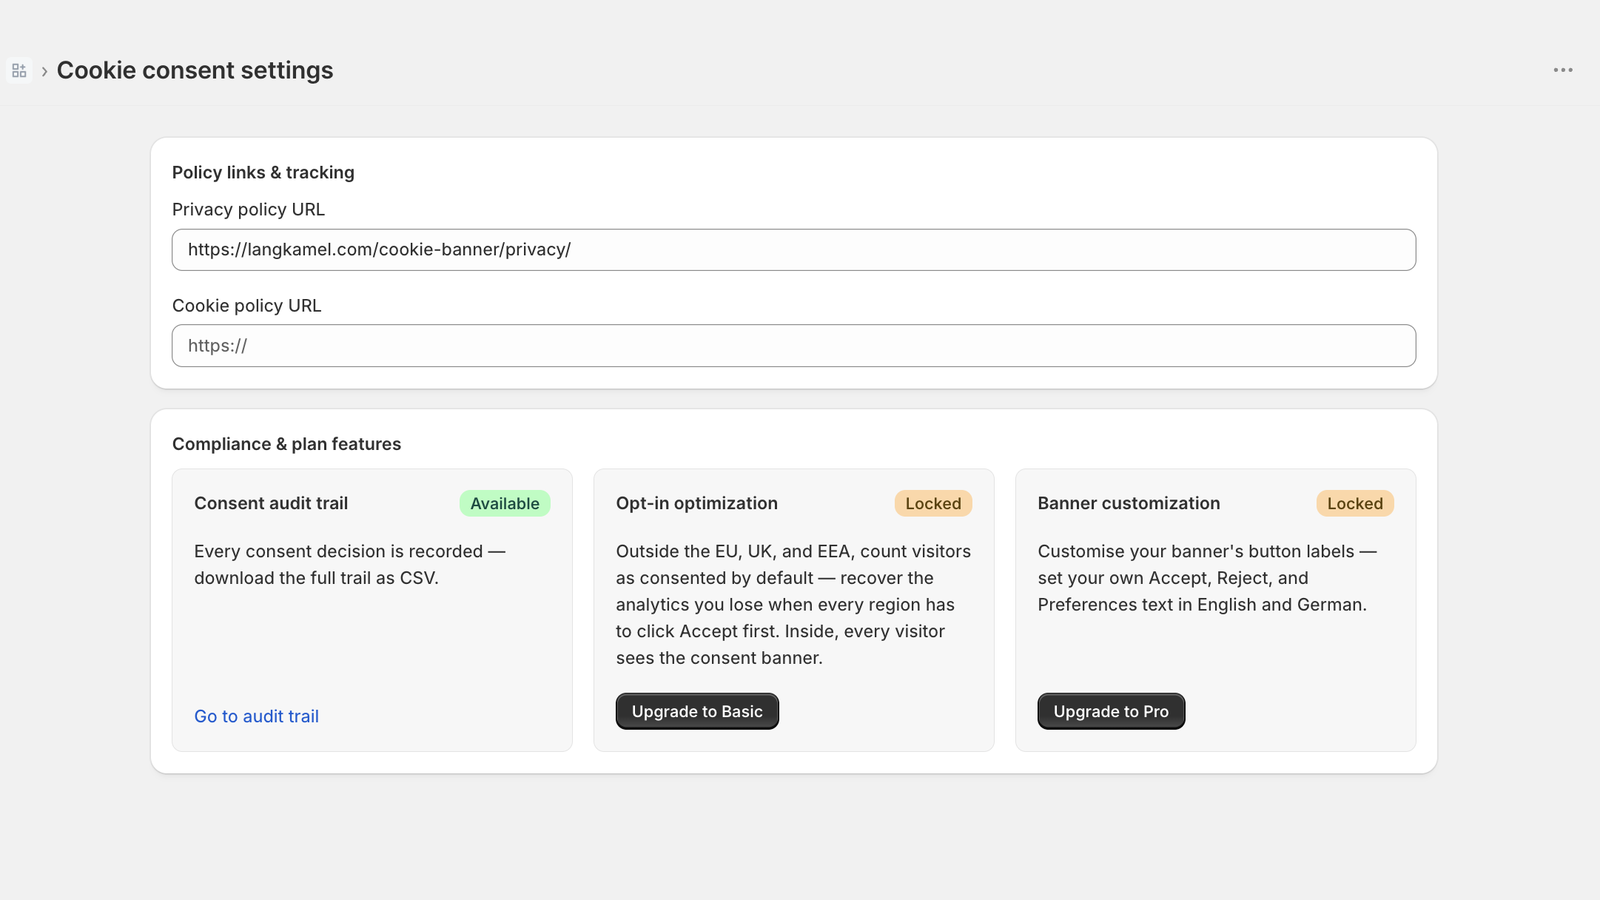Click the Banner customization card title

coord(1129,503)
